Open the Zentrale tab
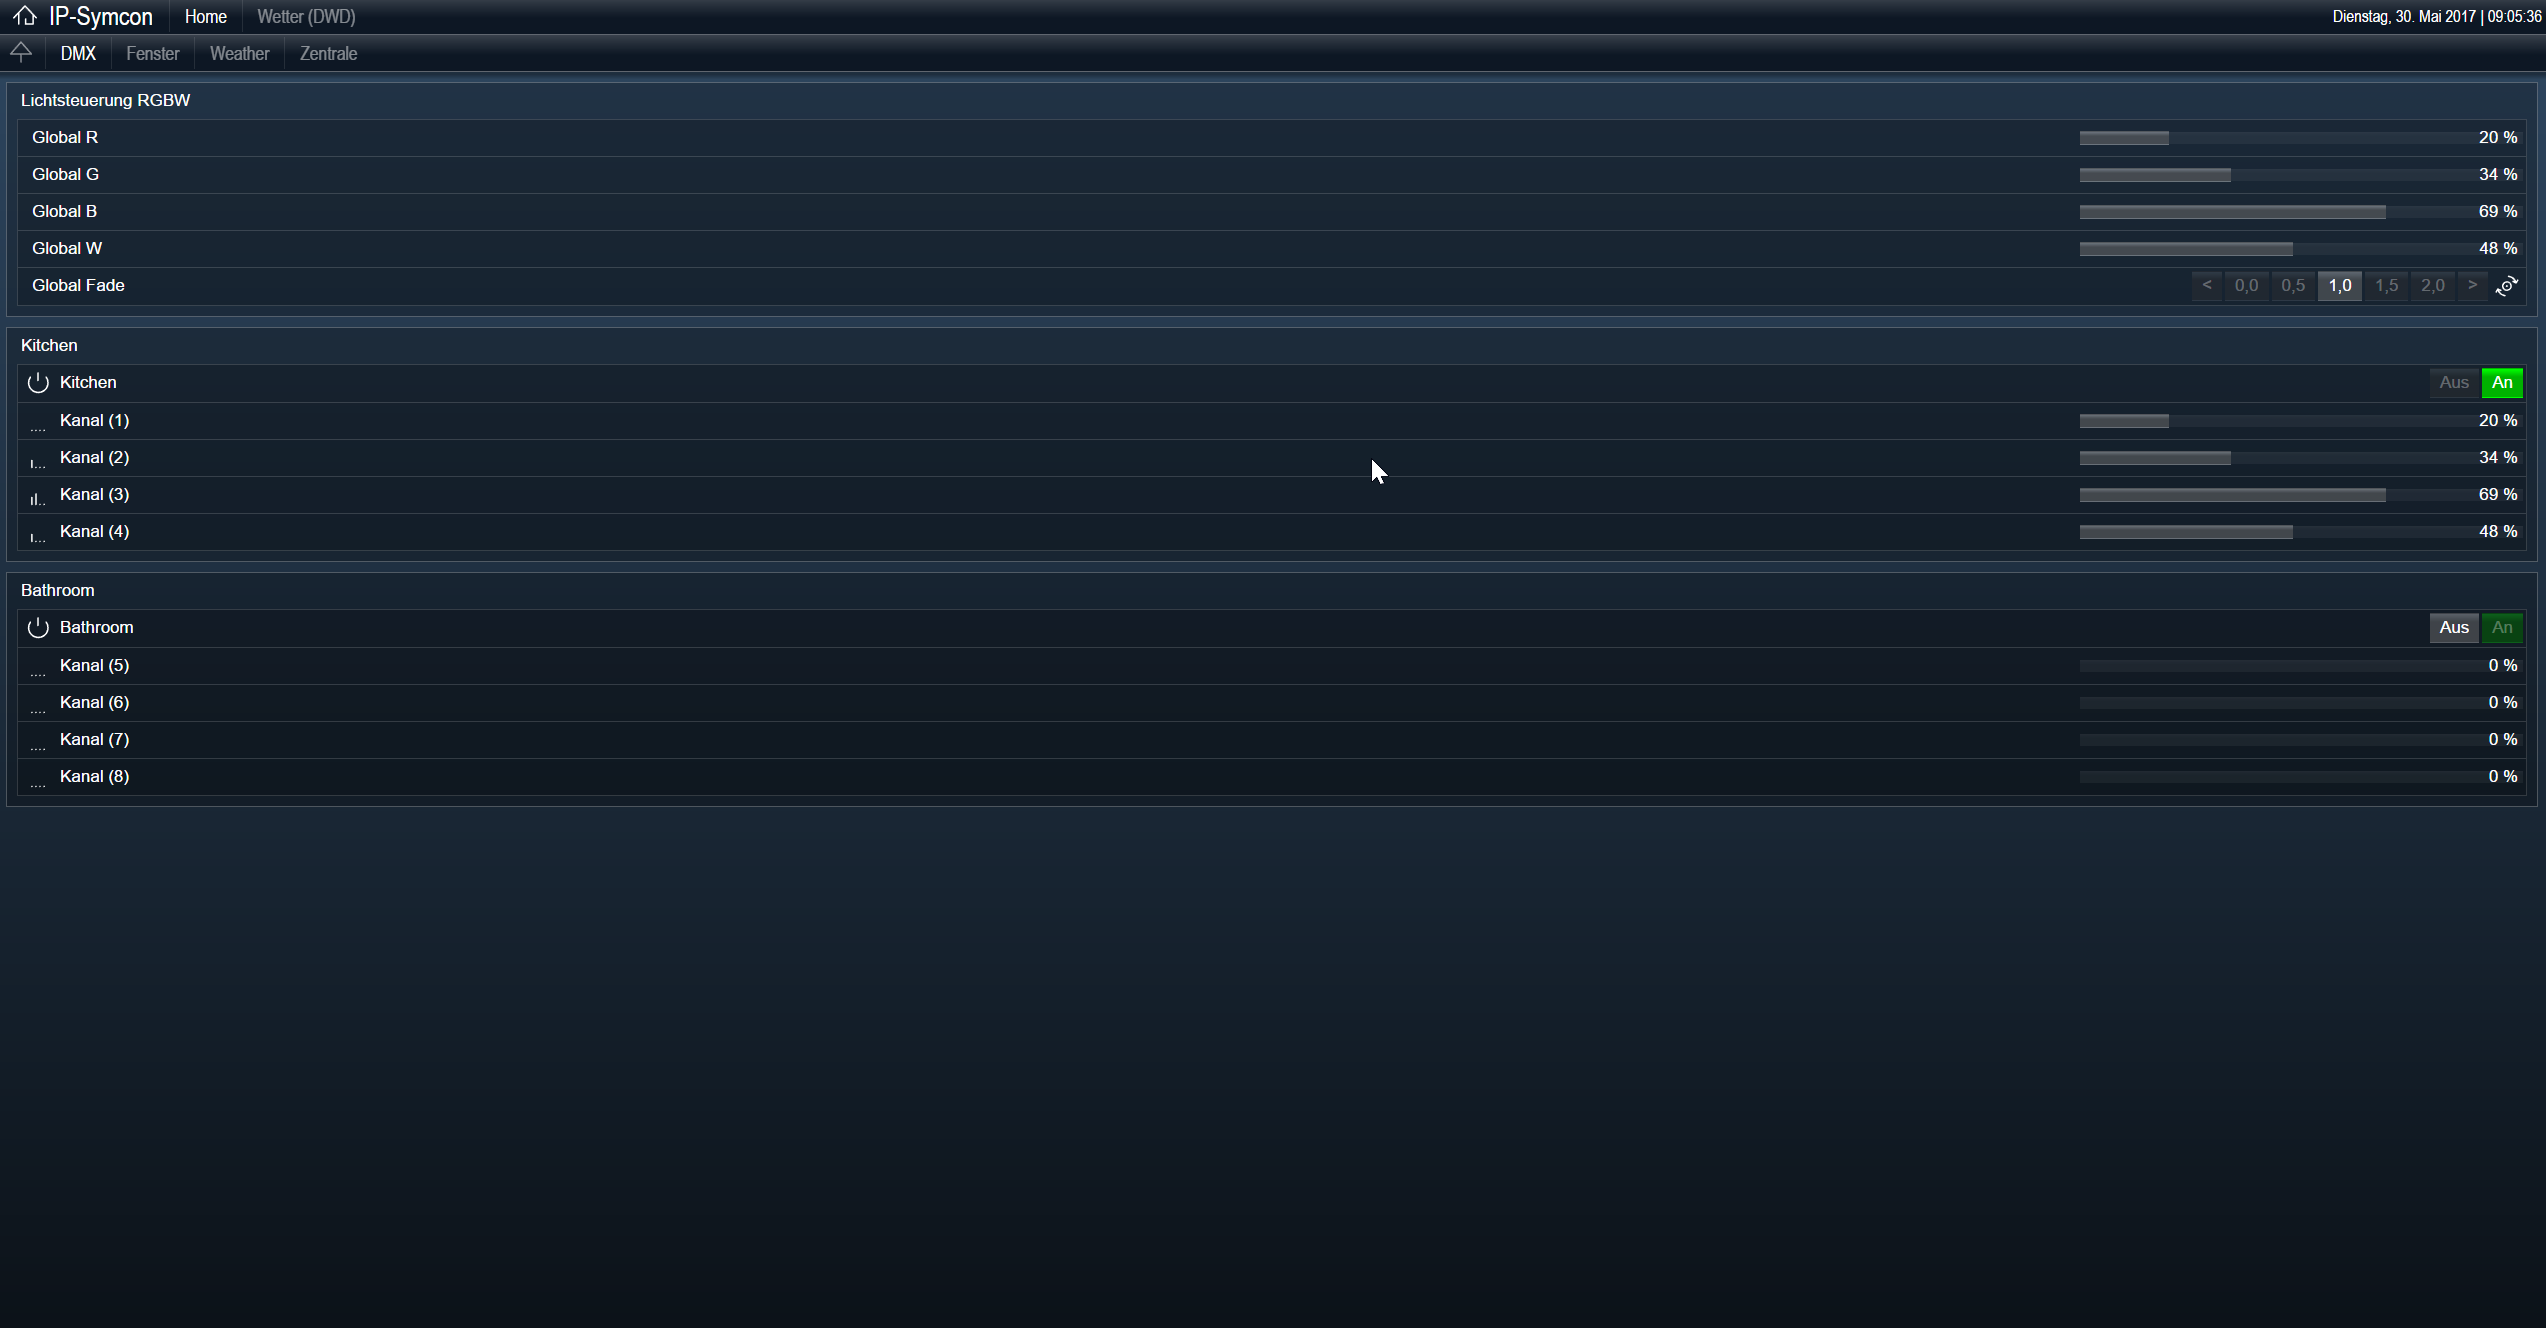The width and height of the screenshot is (2546, 1328). point(328,53)
